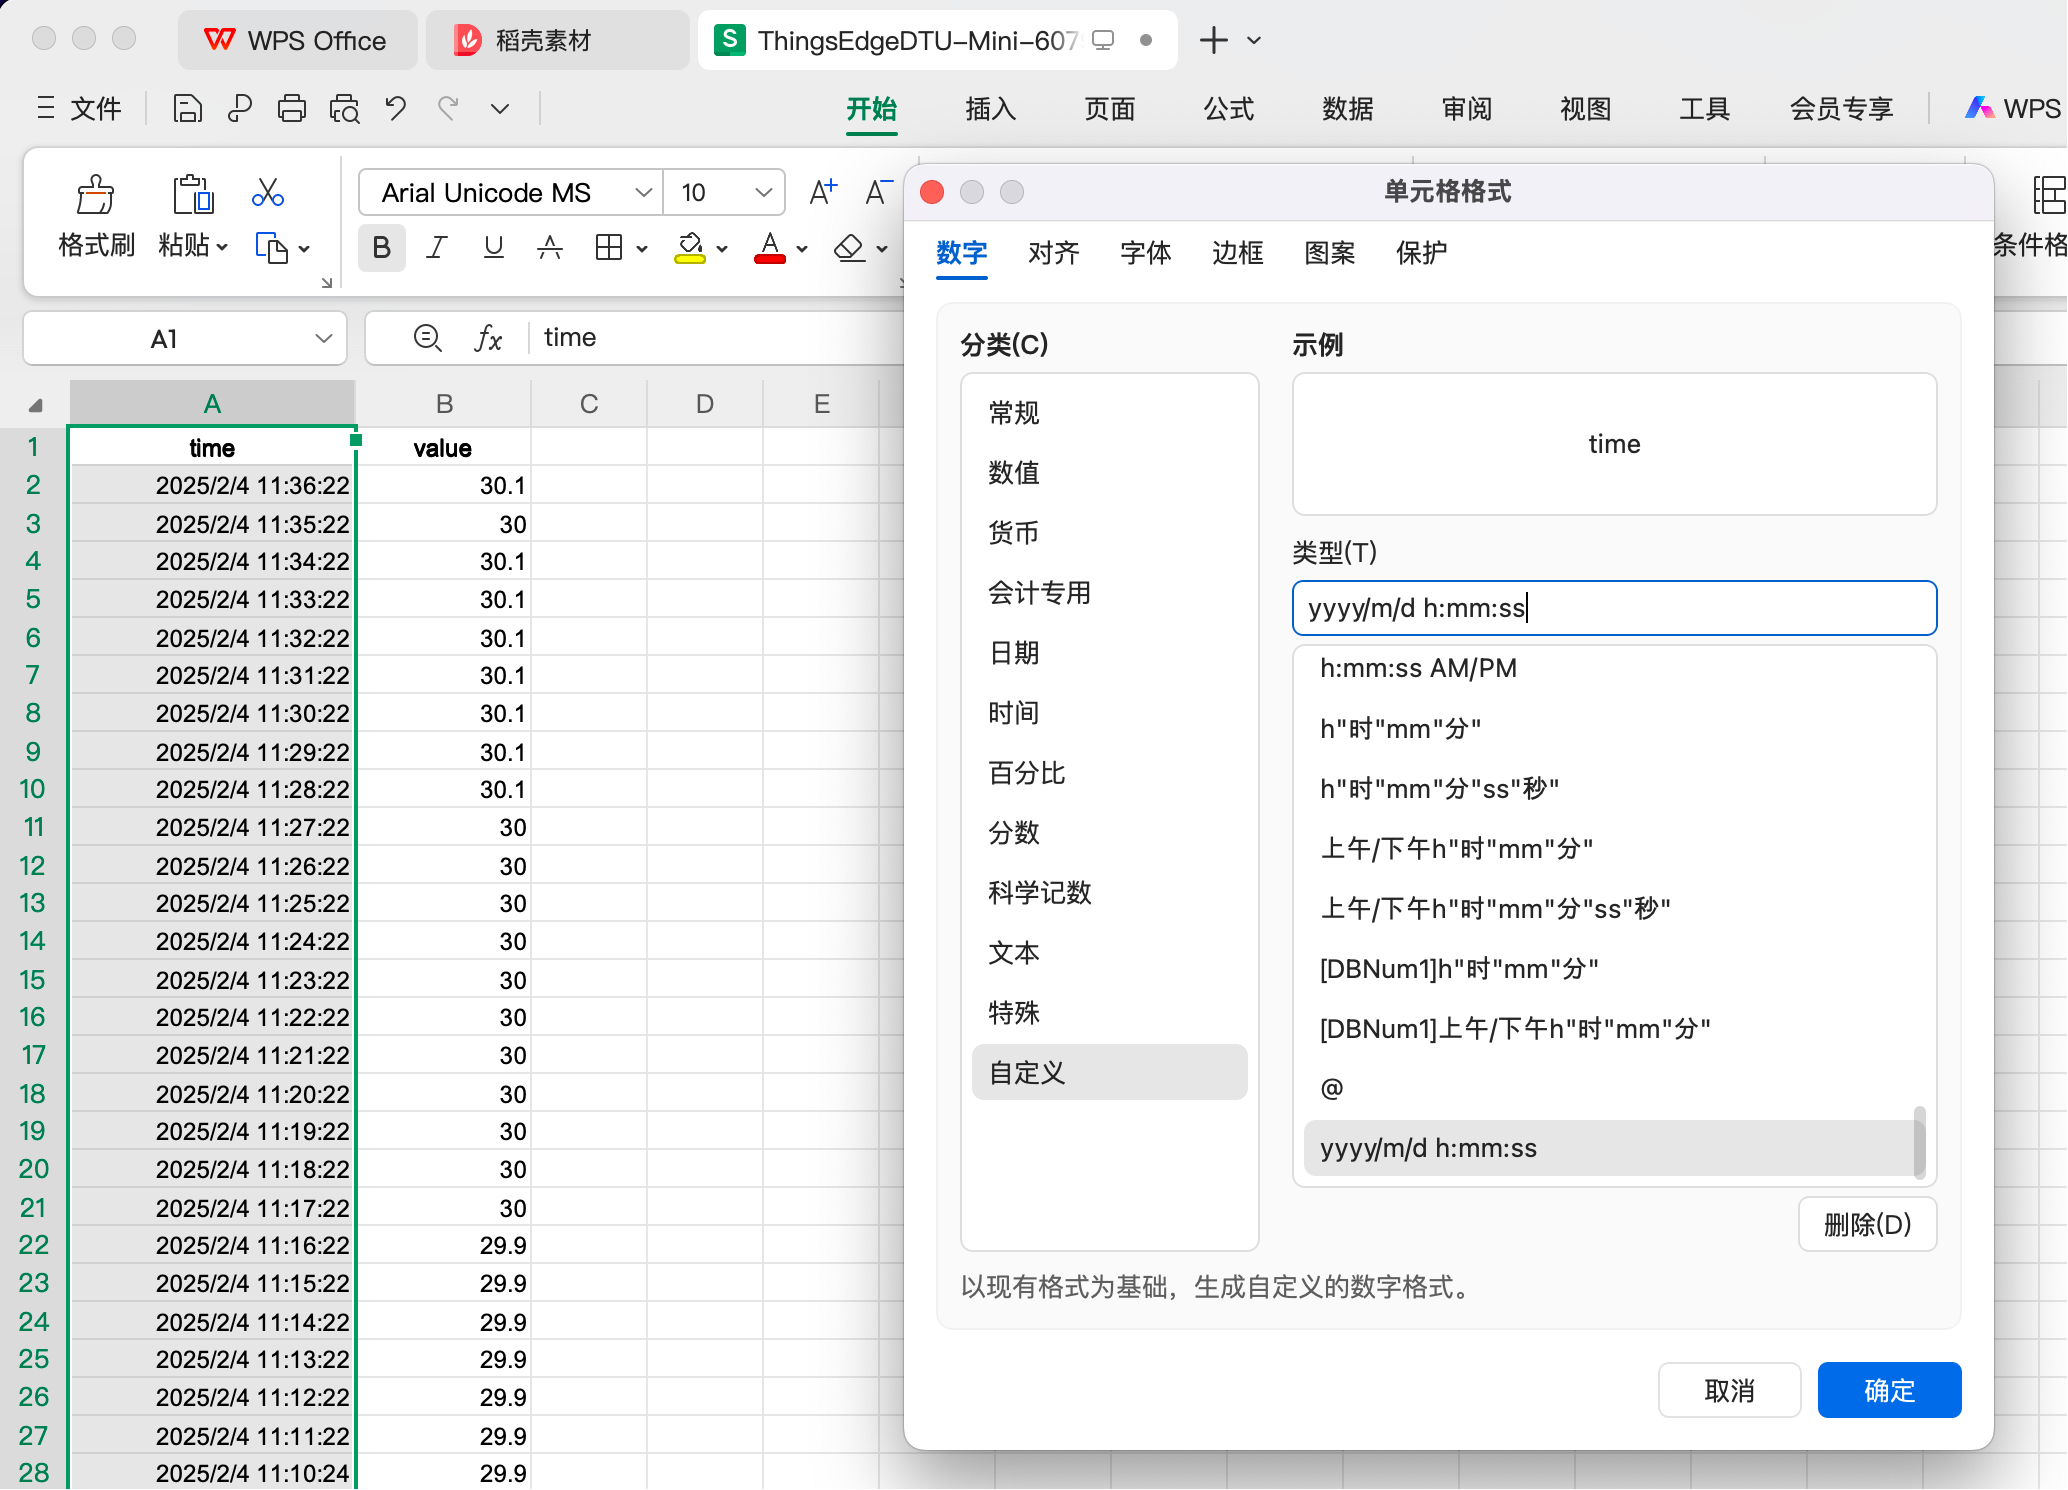Switch to the 公式 ribbon tab
Image resolution: width=2068 pixels, height=1490 pixels.
coord(1229,108)
